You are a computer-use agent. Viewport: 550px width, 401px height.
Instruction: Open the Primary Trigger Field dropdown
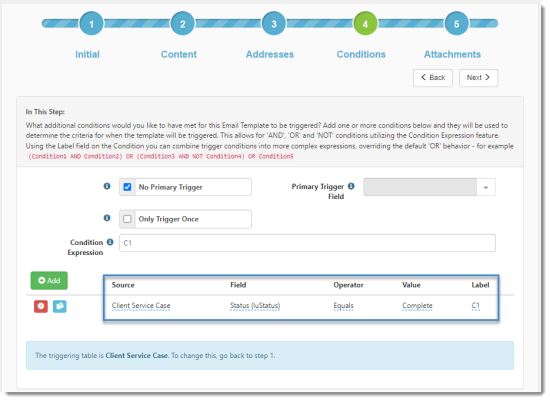click(429, 187)
